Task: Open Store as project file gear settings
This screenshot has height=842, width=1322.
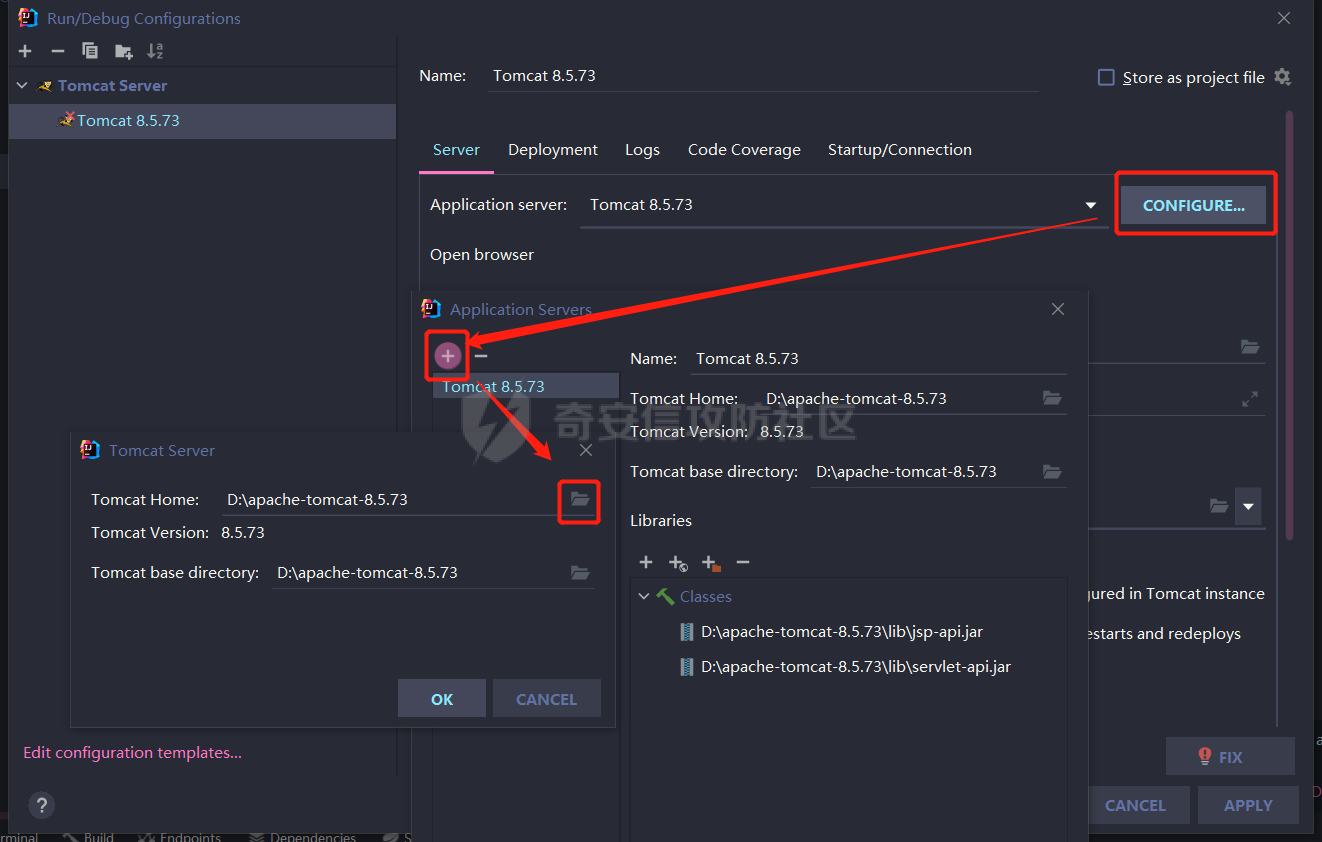Action: point(1283,77)
